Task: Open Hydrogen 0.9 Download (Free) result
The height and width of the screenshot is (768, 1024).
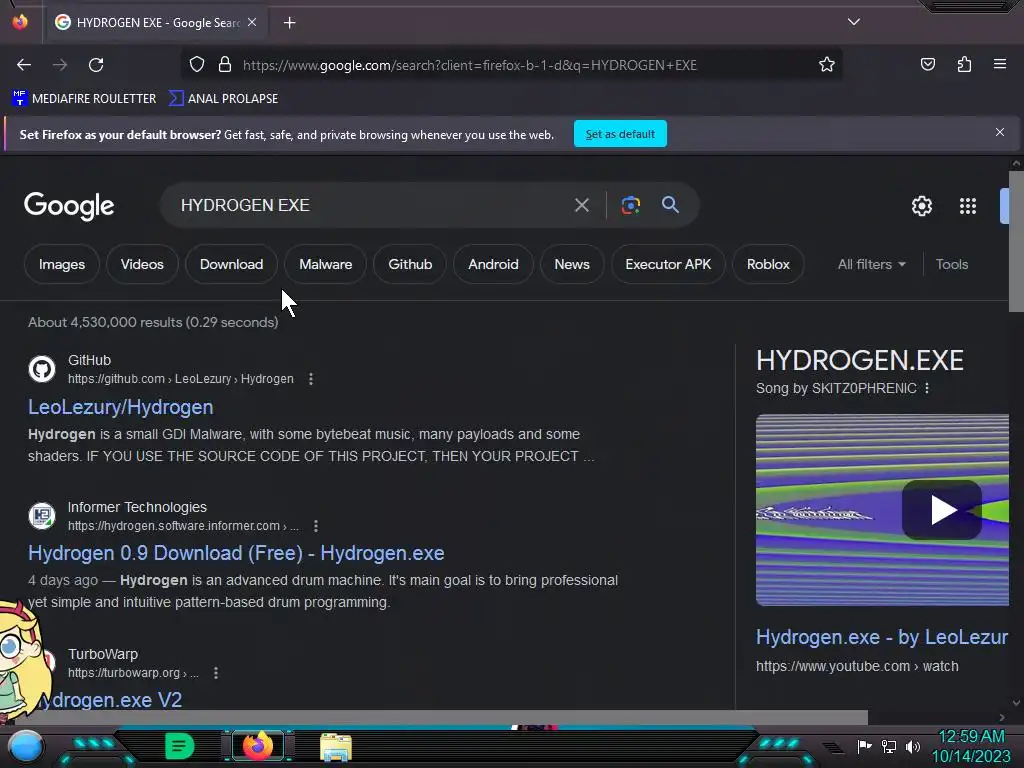Action: tap(236, 553)
